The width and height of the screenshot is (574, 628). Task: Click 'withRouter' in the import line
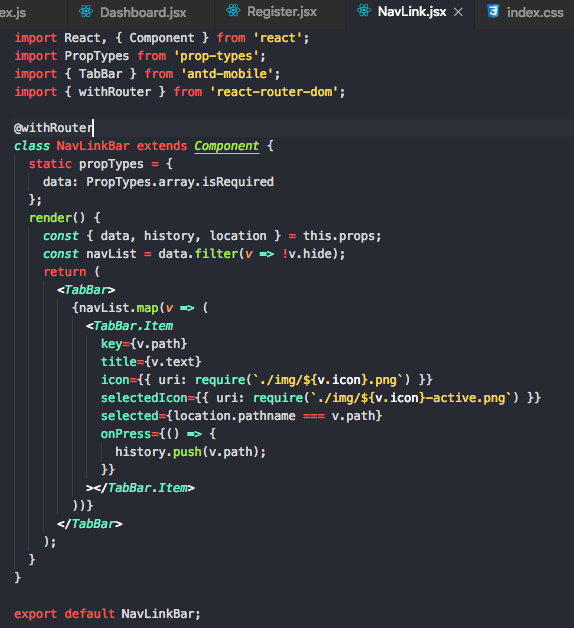(115, 92)
